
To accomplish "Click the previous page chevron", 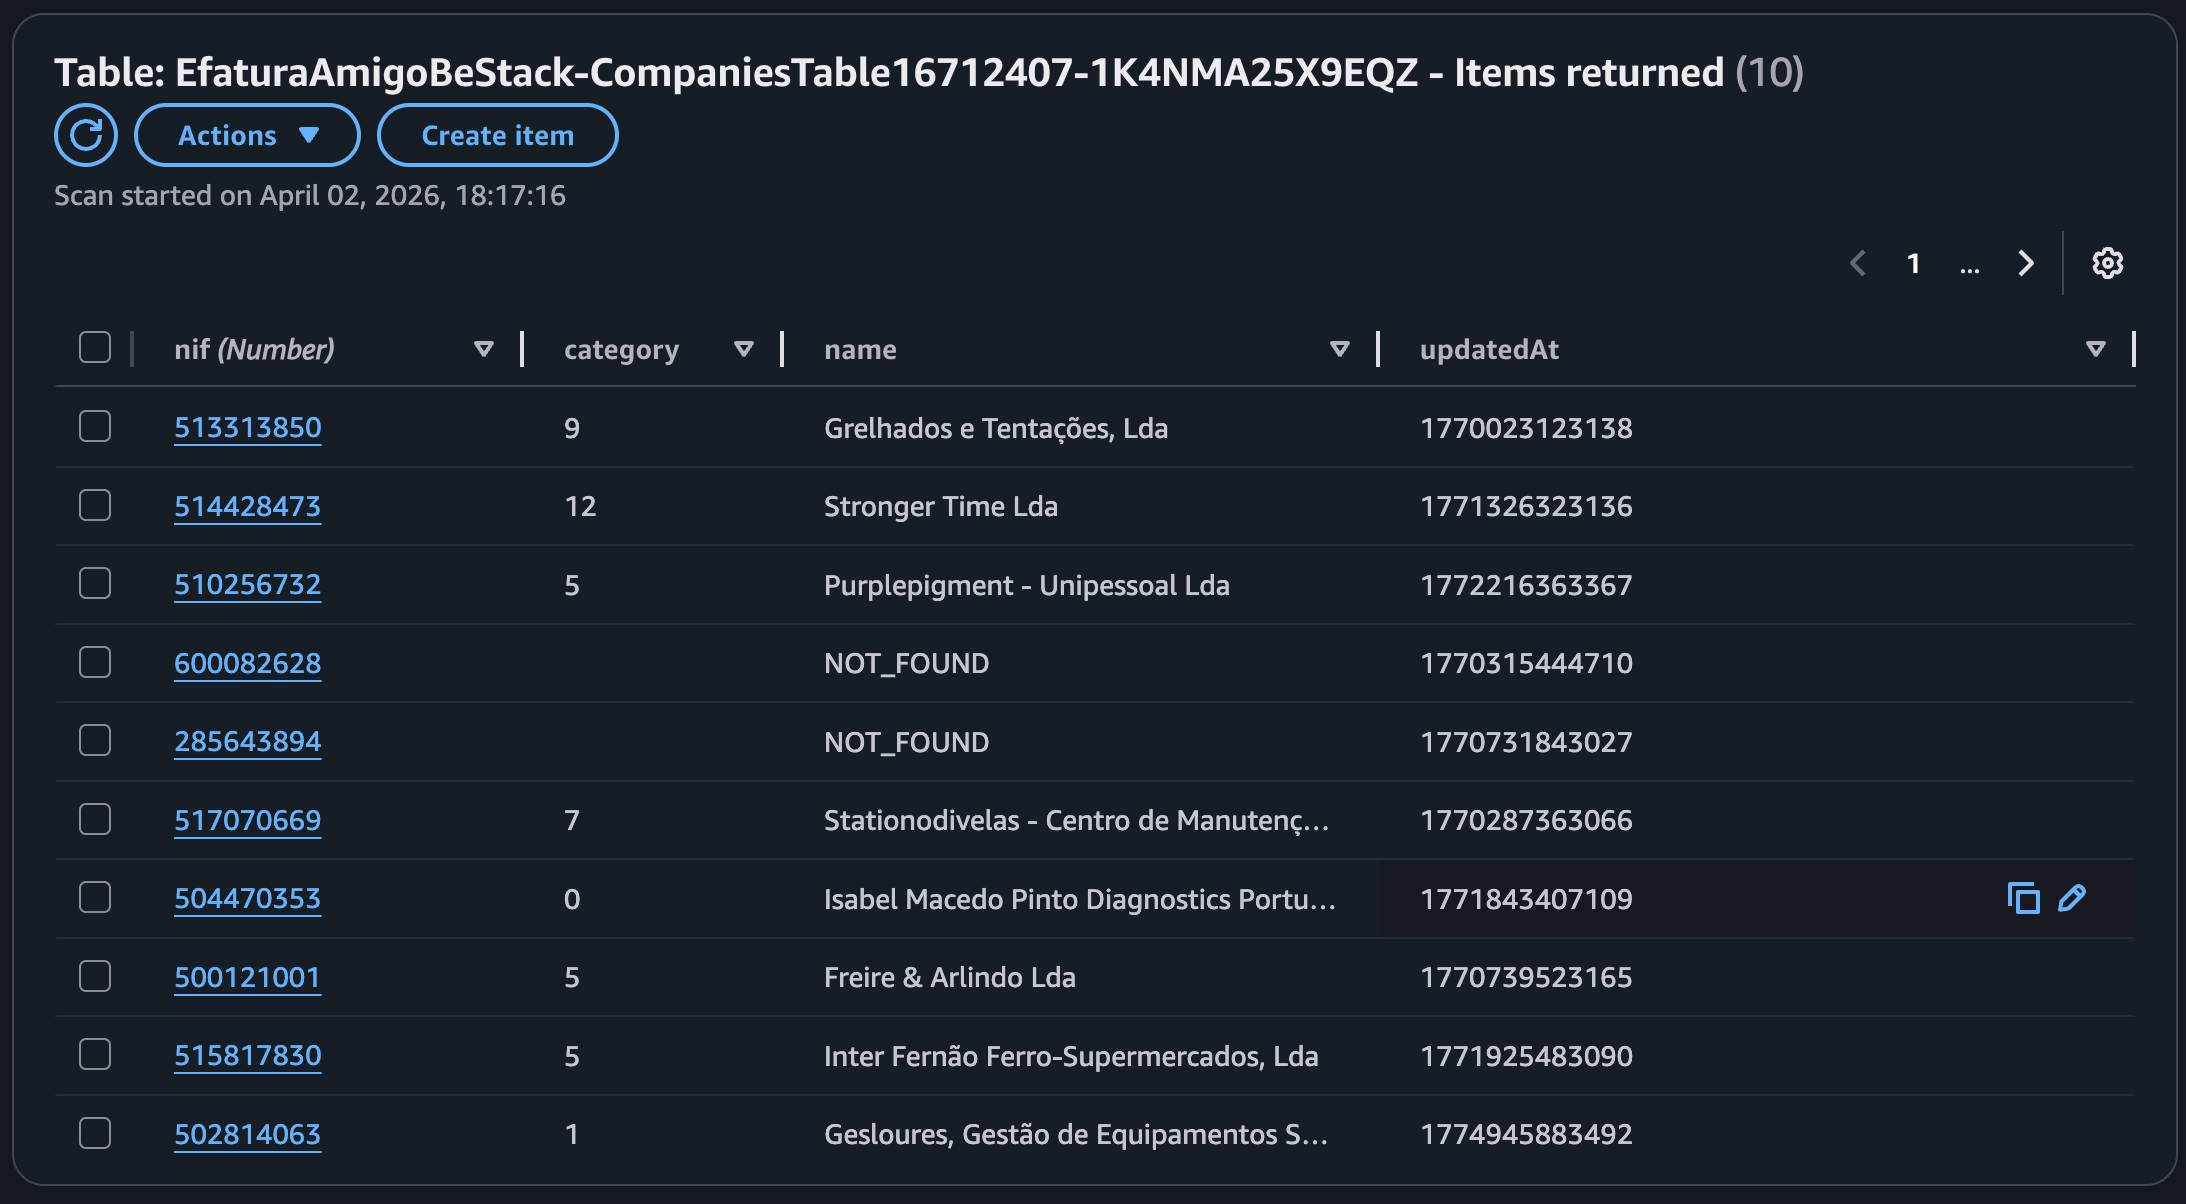I will point(1858,263).
